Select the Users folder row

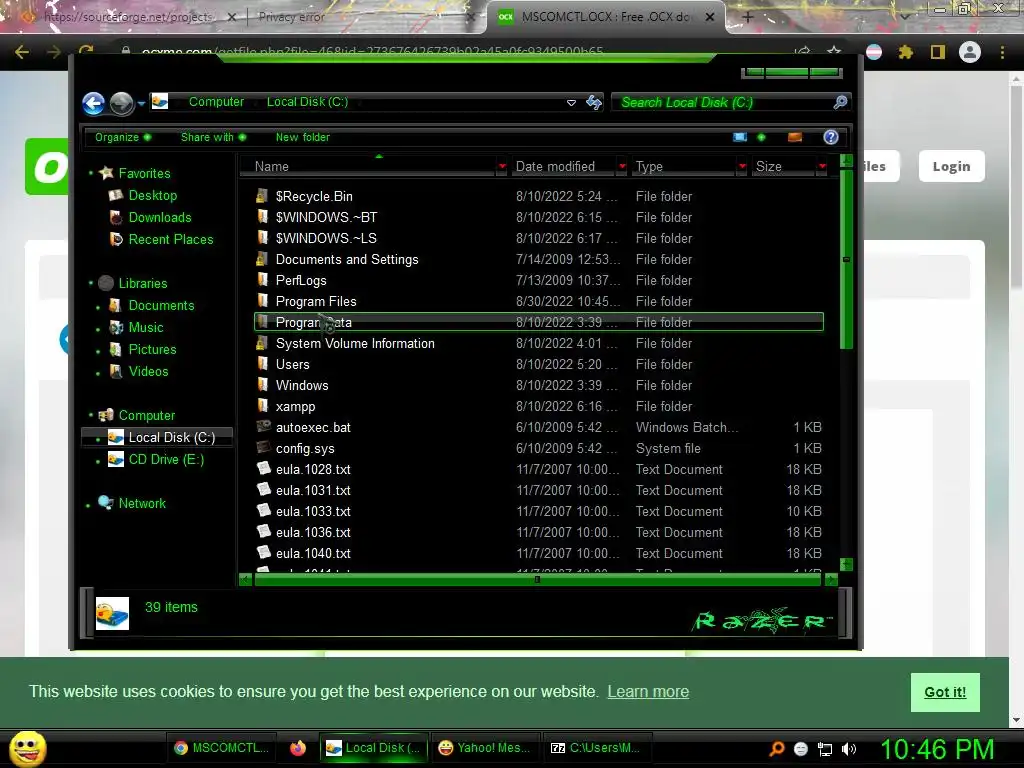click(539, 364)
